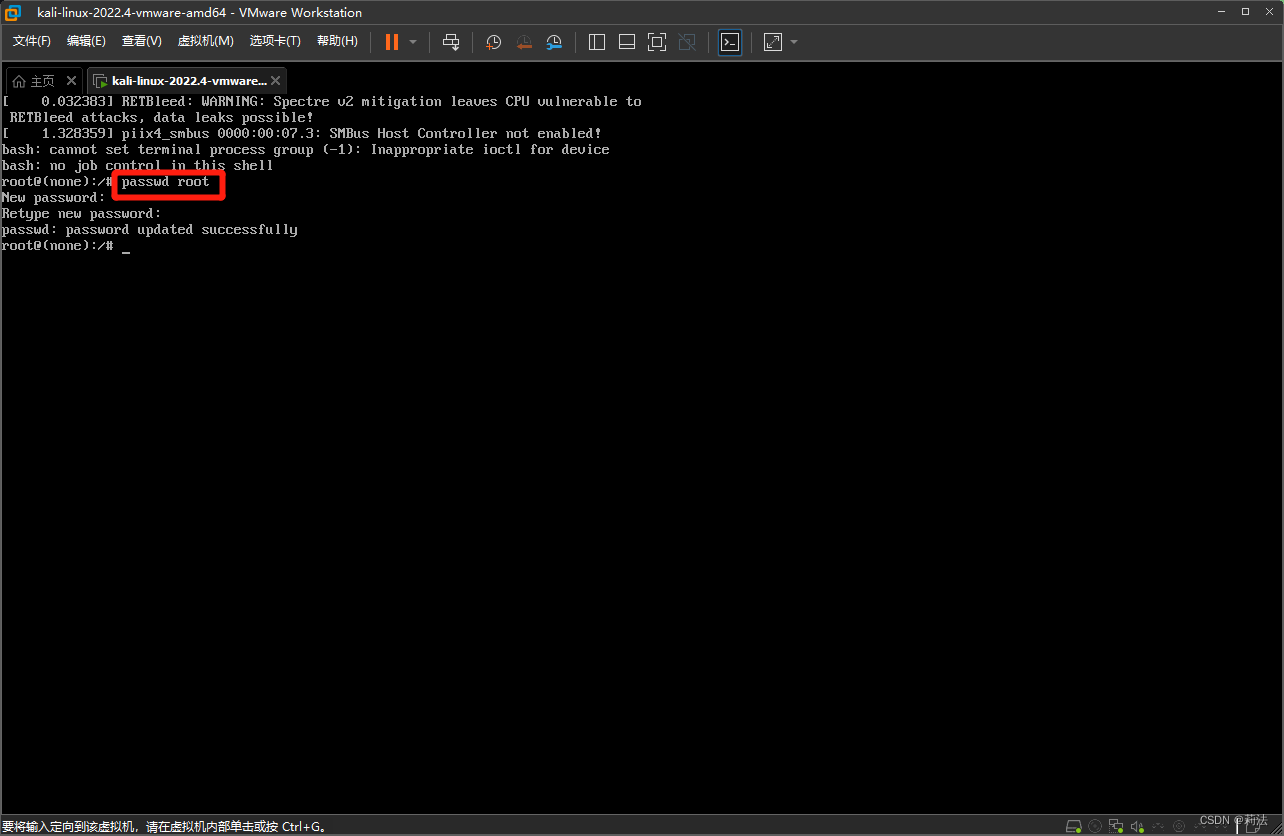Image resolution: width=1284 pixels, height=836 pixels.
Task: Switch to console view icon
Action: coord(730,42)
